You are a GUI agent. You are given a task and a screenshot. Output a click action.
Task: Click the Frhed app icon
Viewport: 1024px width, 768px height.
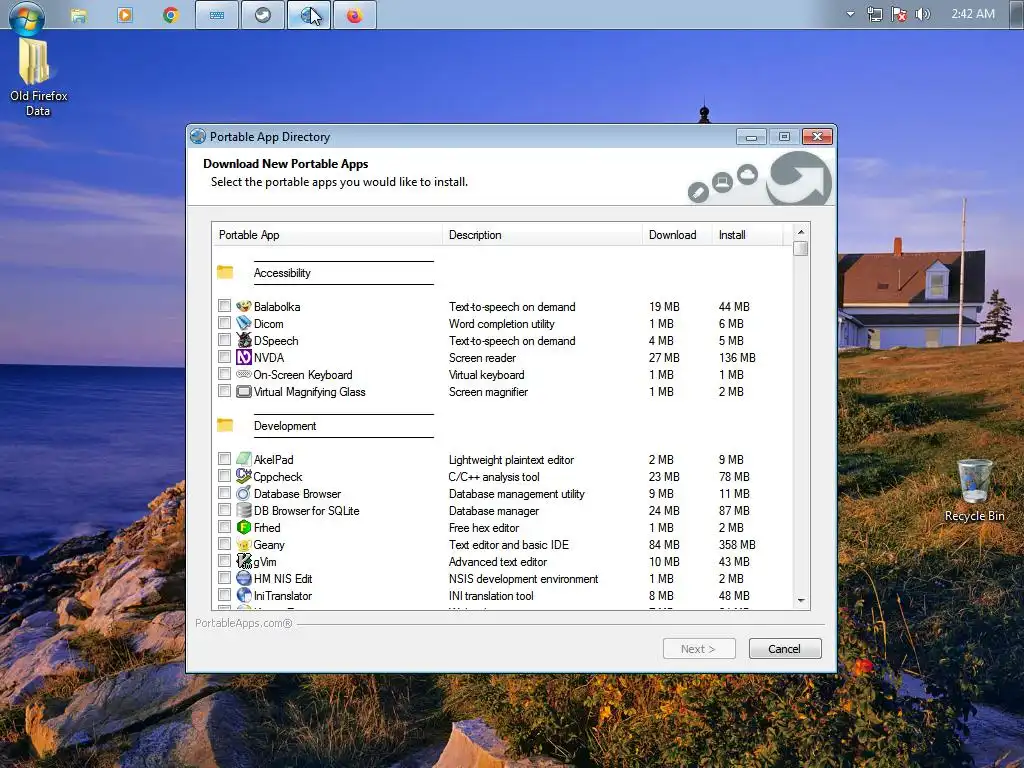(244, 527)
